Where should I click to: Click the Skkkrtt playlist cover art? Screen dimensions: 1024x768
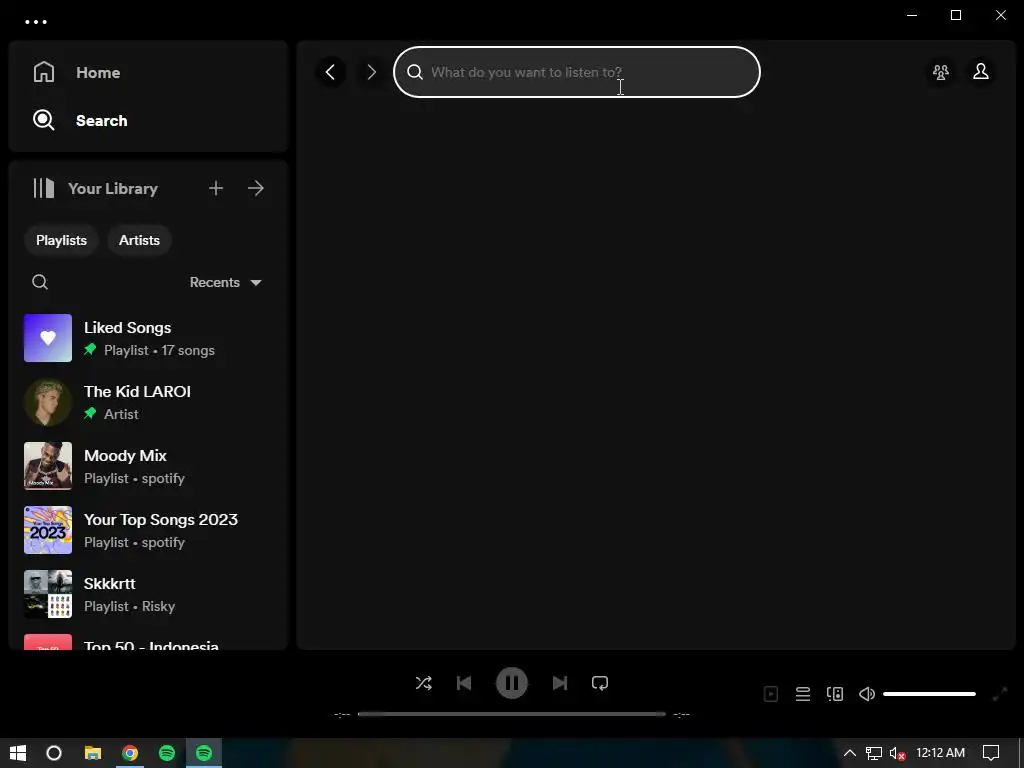pyautogui.click(x=48, y=594)
